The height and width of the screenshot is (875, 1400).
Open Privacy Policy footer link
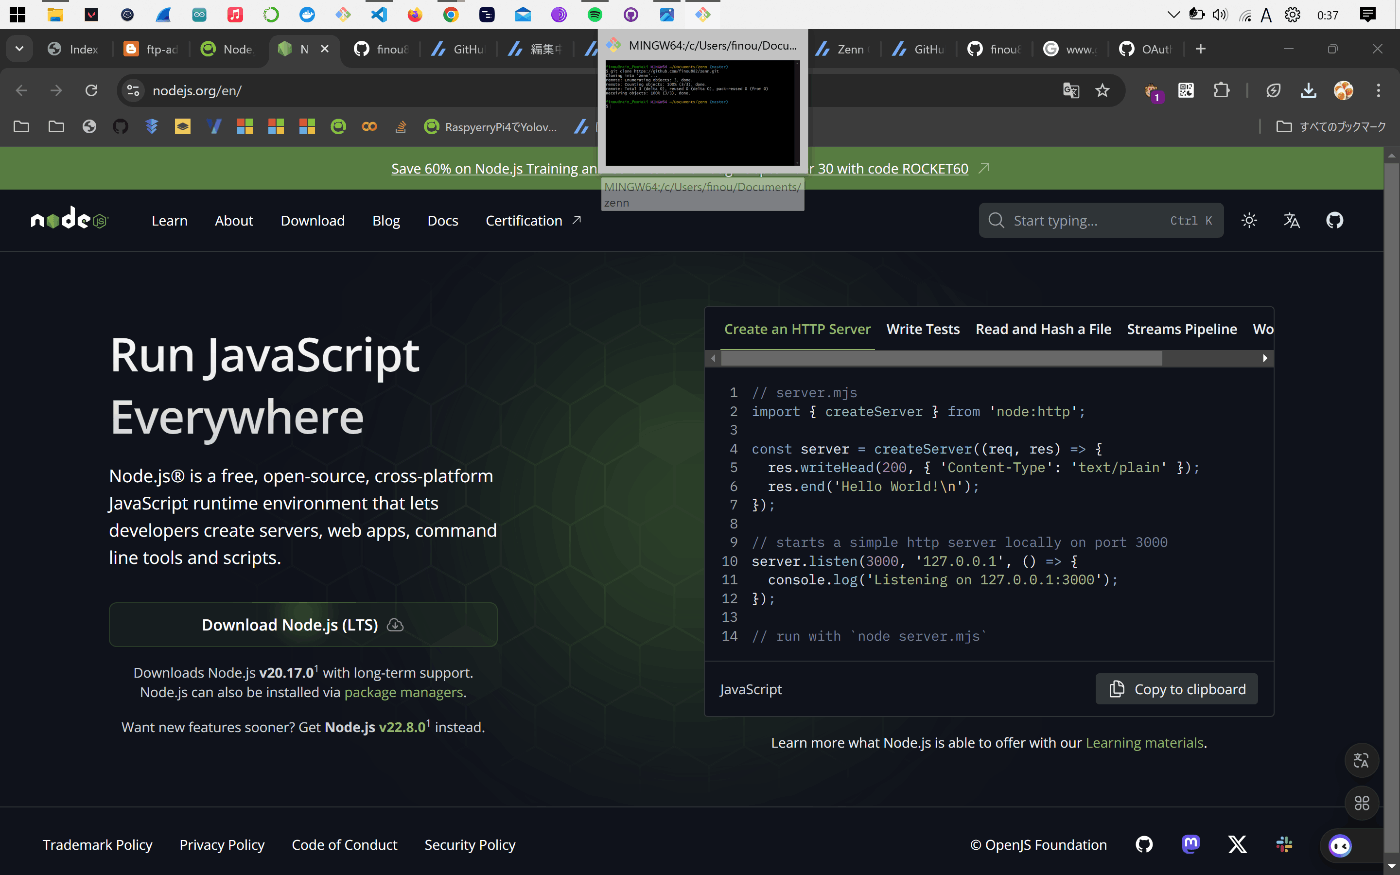[222, 845]
